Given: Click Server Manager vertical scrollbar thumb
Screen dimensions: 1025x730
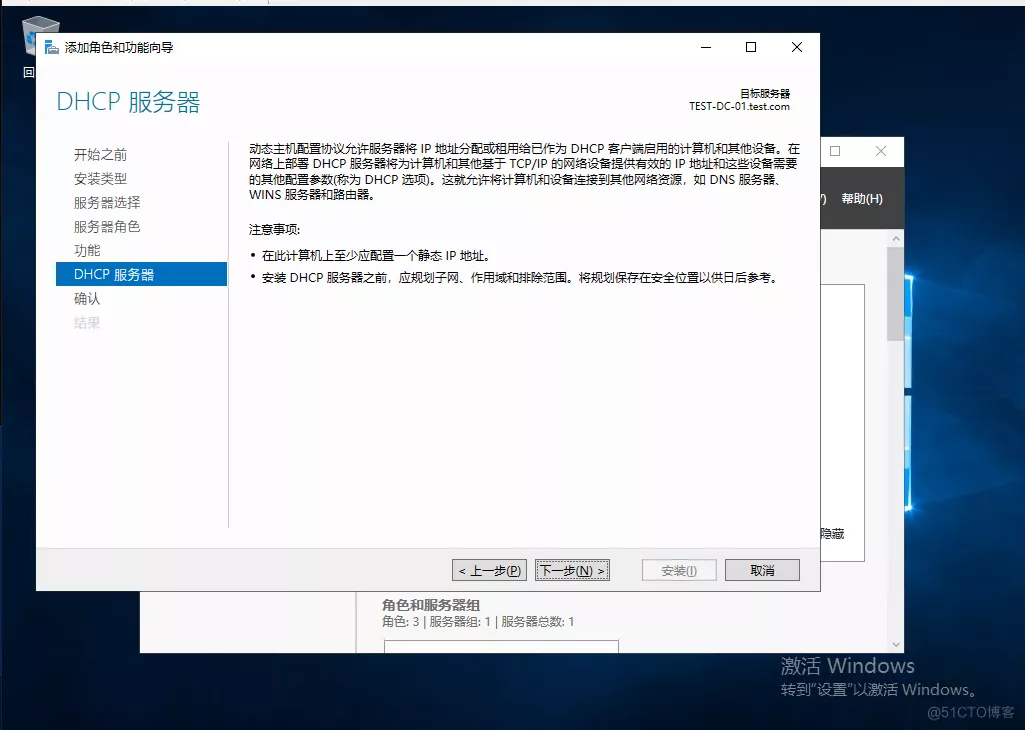Looking at the screenshot, I should pos(896,294).
